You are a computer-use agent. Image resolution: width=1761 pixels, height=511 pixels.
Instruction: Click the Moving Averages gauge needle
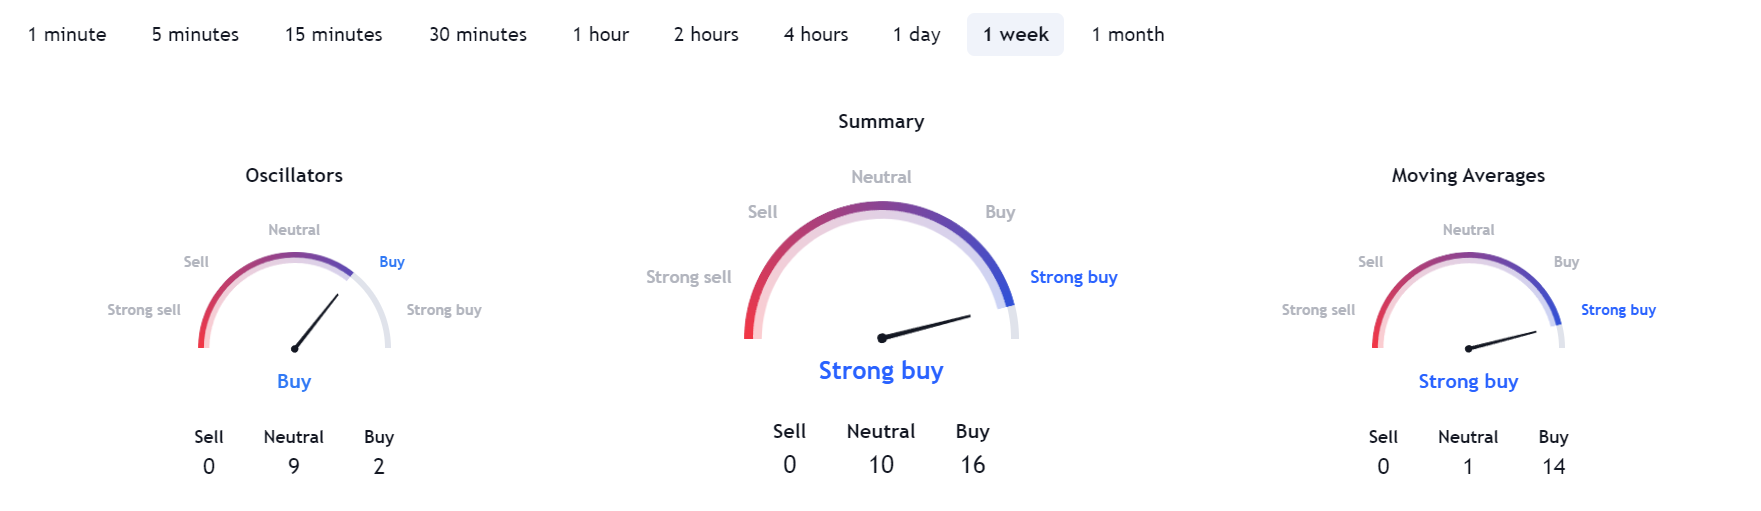[1502, 340]
